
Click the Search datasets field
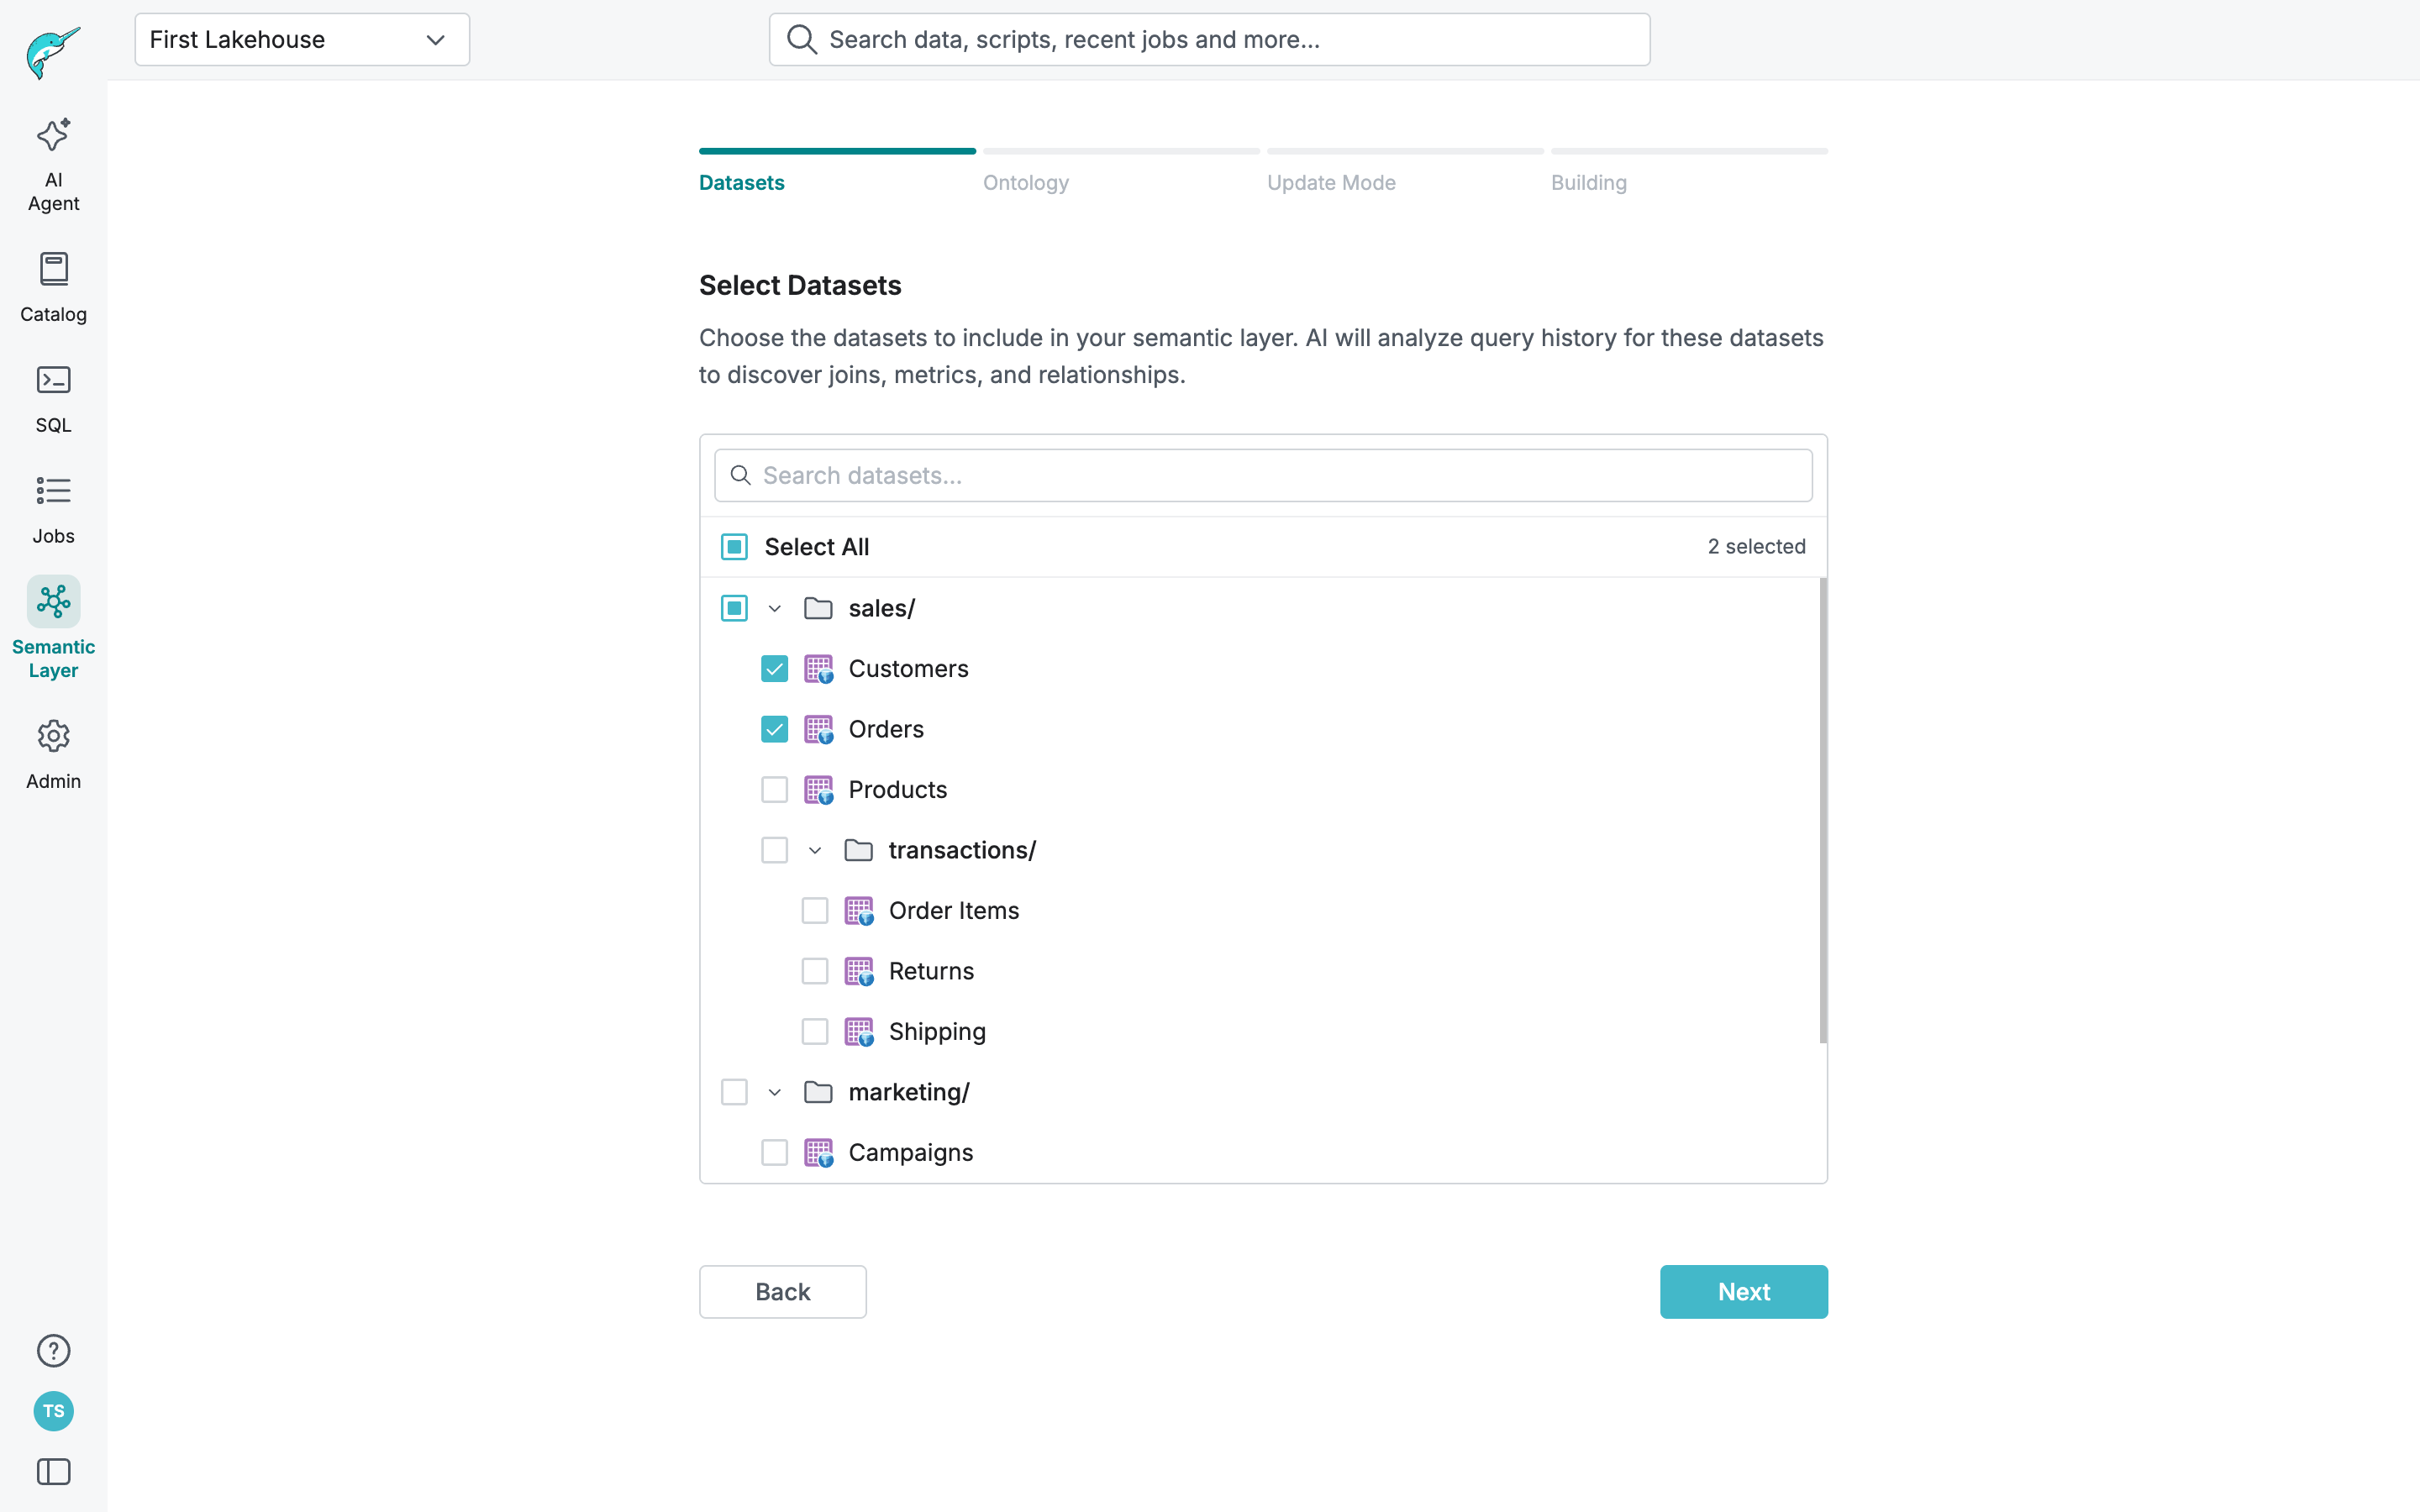point(1260,475)
